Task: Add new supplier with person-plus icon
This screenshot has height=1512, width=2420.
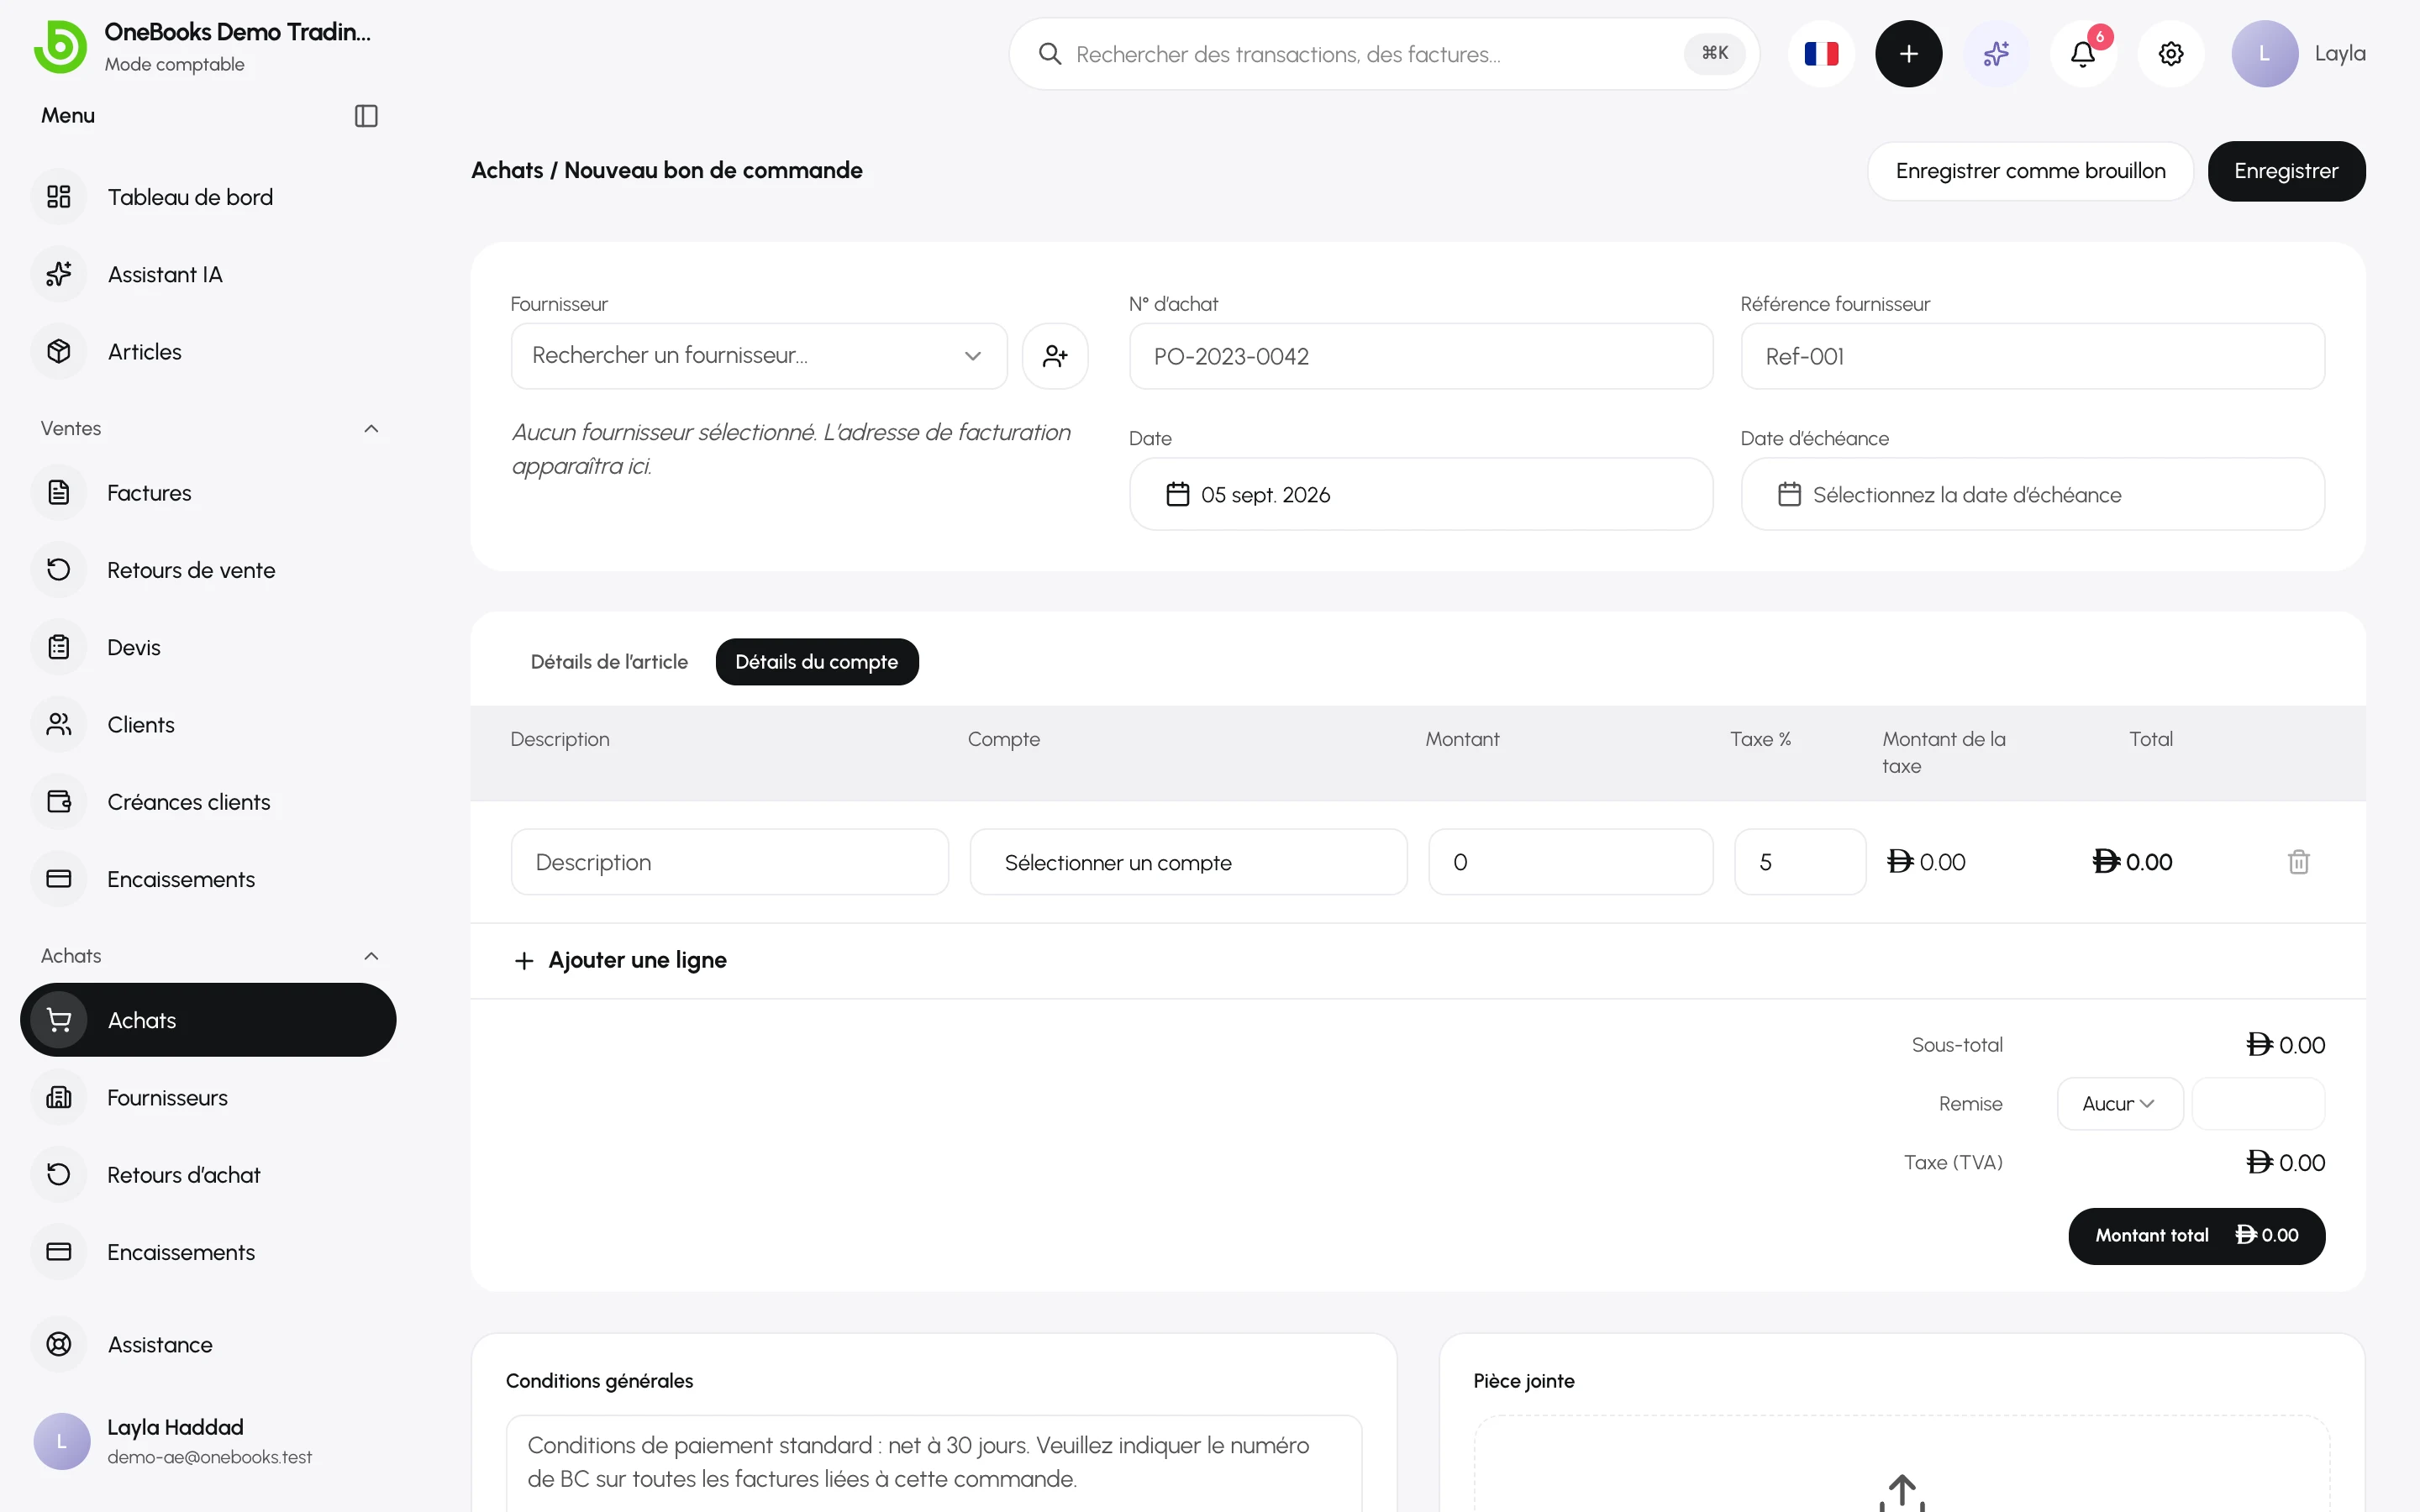Action: (x=1055, y=356)
